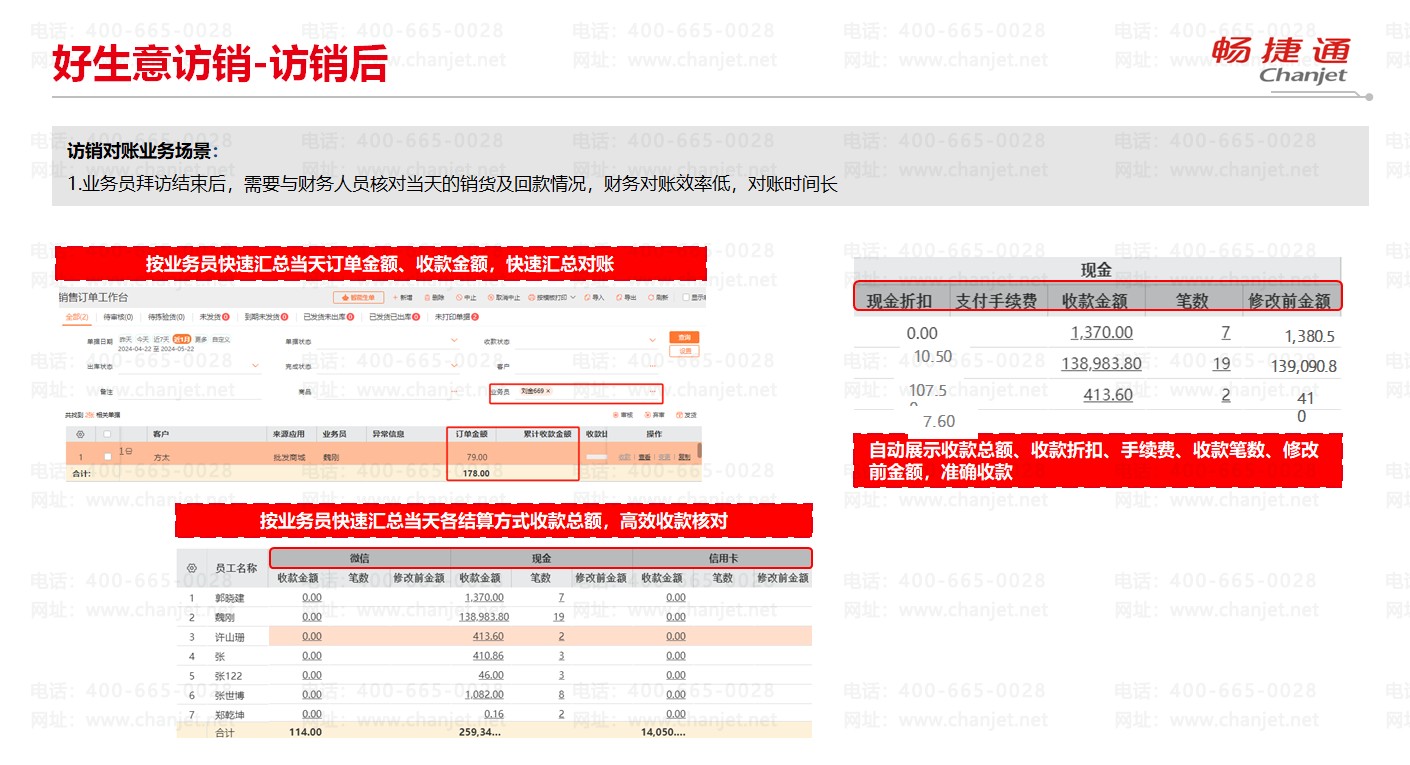
Task: Click the 弃审 icon above the order table
Action: (x=647, y=415)
